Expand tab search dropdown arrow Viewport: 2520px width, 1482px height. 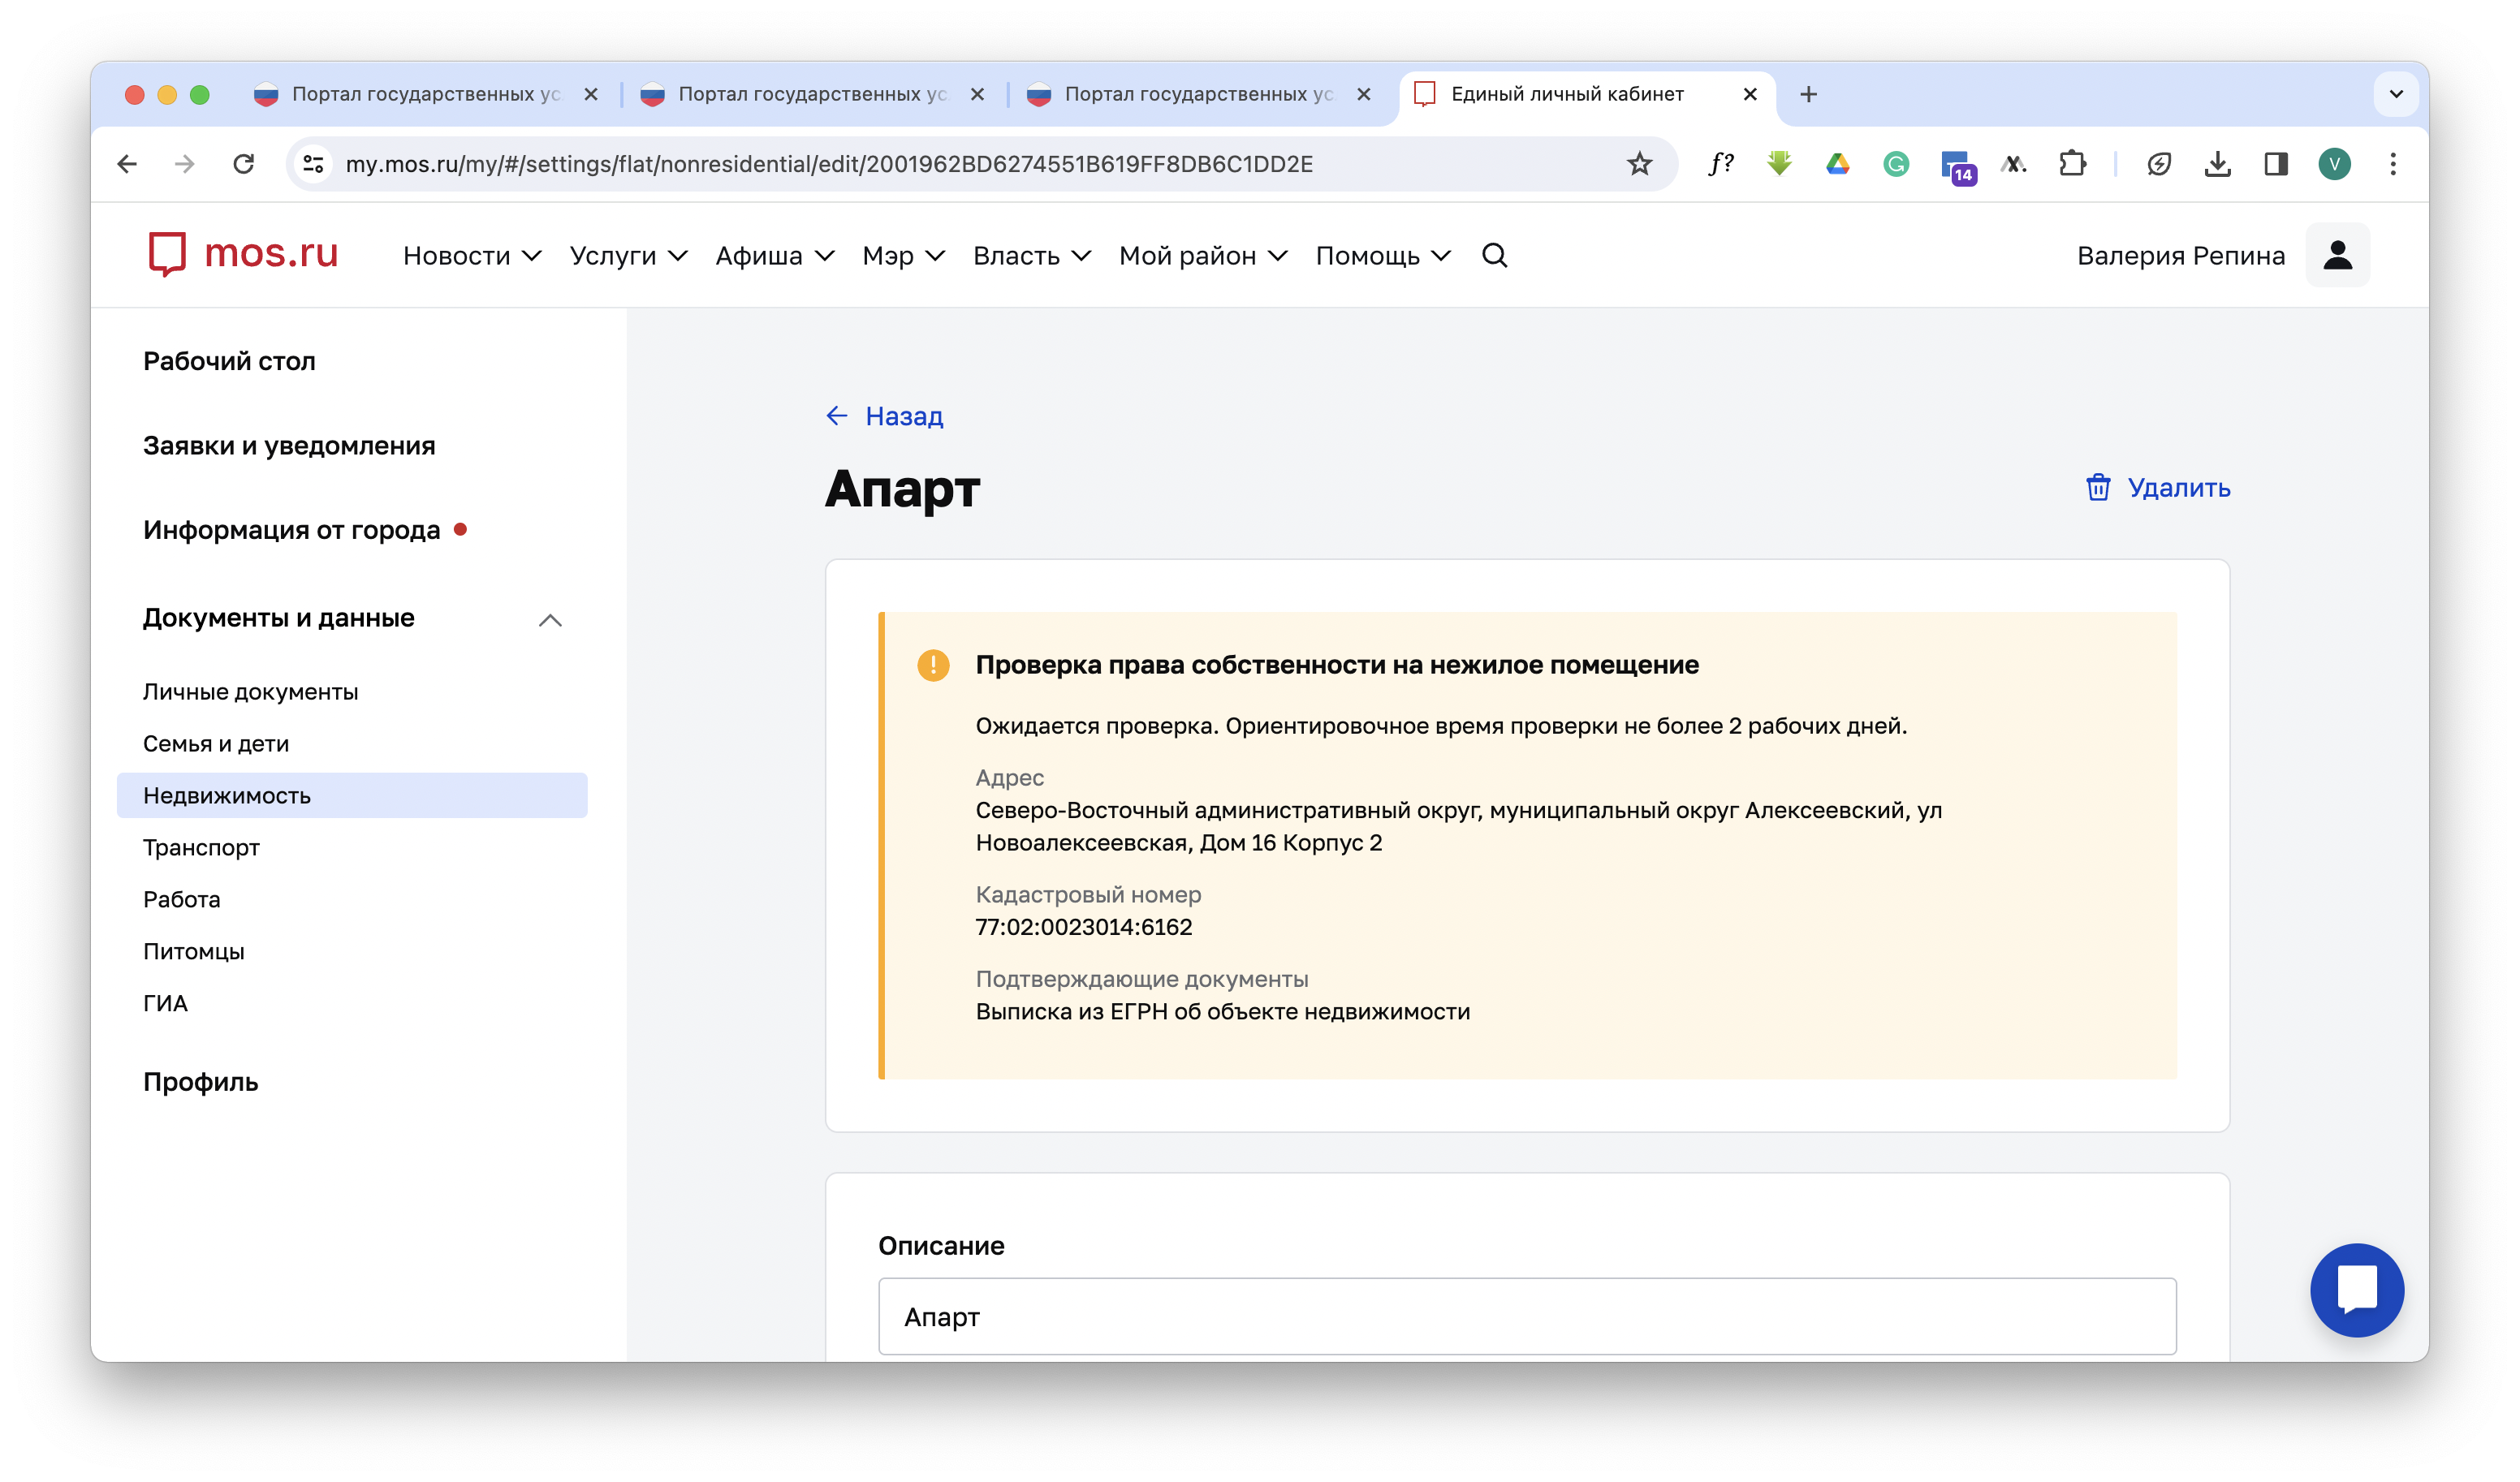click(2396, 94)
